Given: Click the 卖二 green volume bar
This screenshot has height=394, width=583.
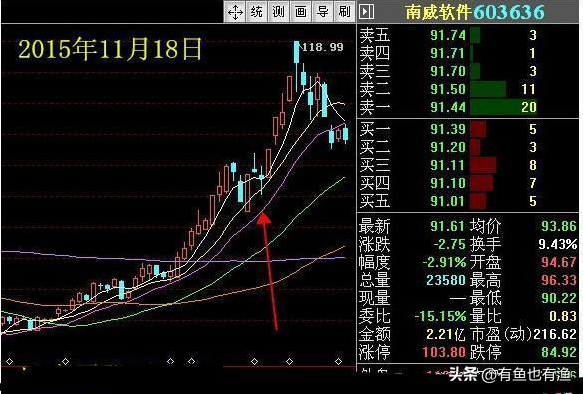Looking at the screenshot, I should point(488,89).
